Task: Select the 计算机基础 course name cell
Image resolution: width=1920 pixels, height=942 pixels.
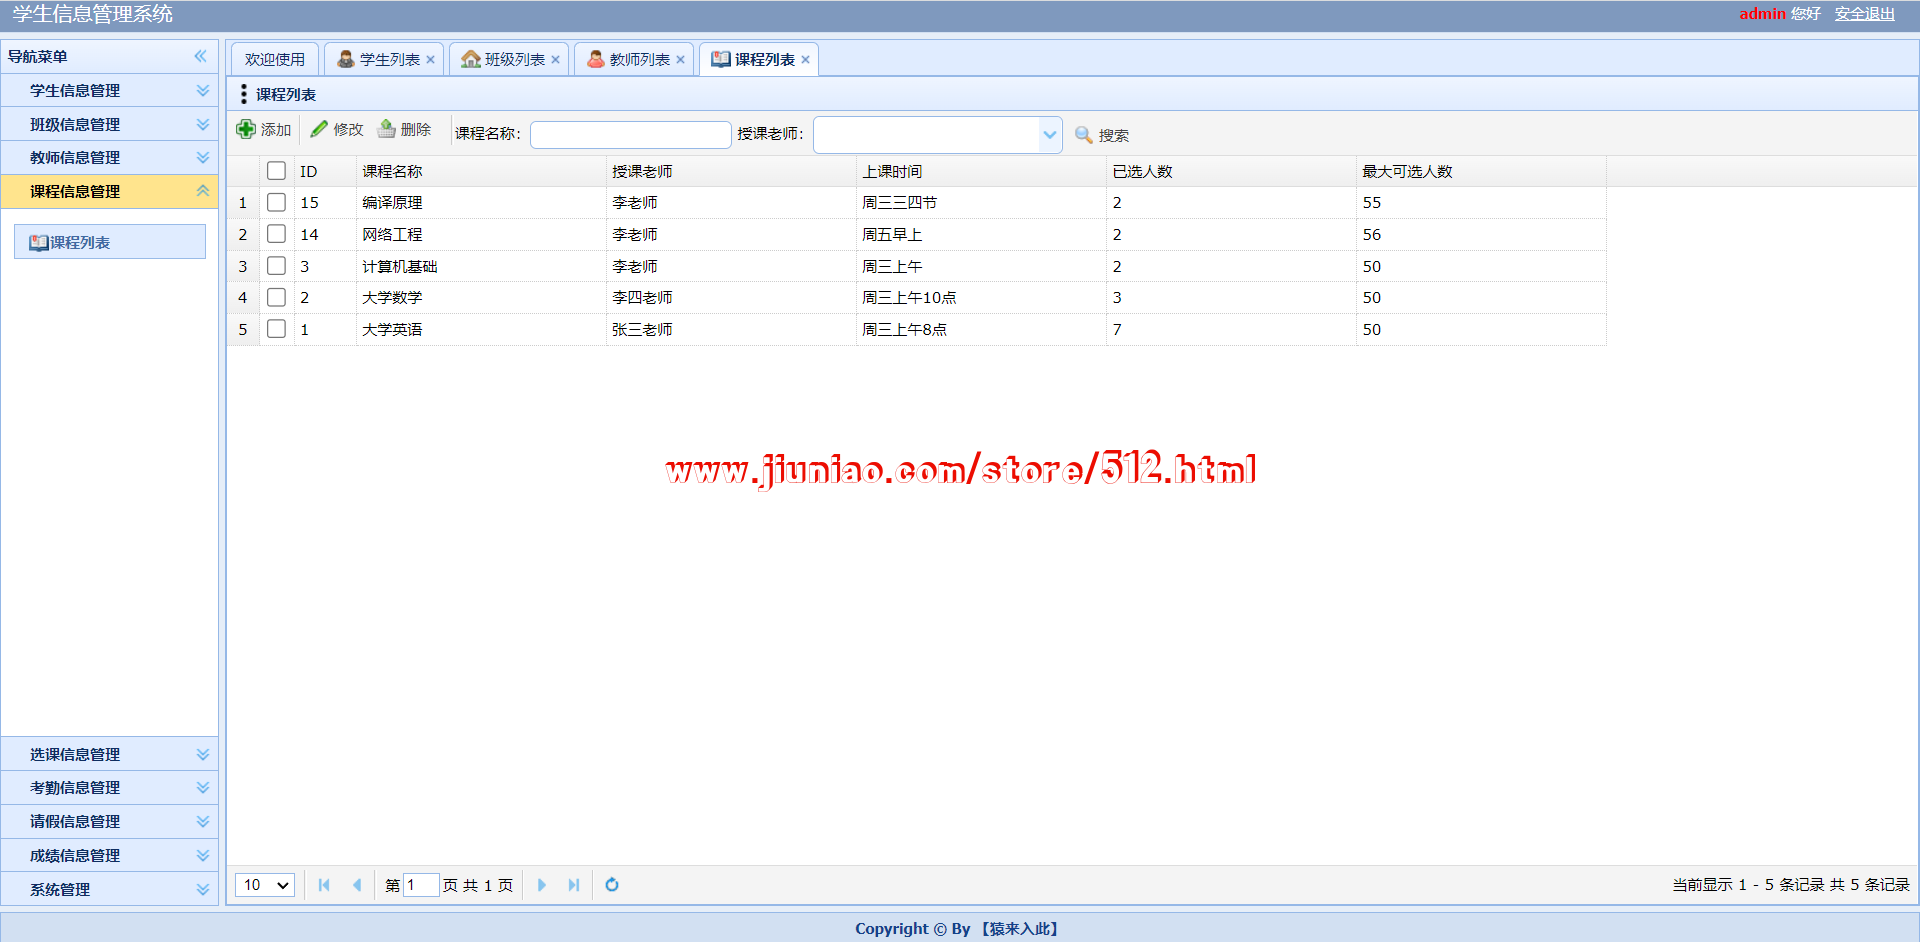Action: [x=482, y=267]
